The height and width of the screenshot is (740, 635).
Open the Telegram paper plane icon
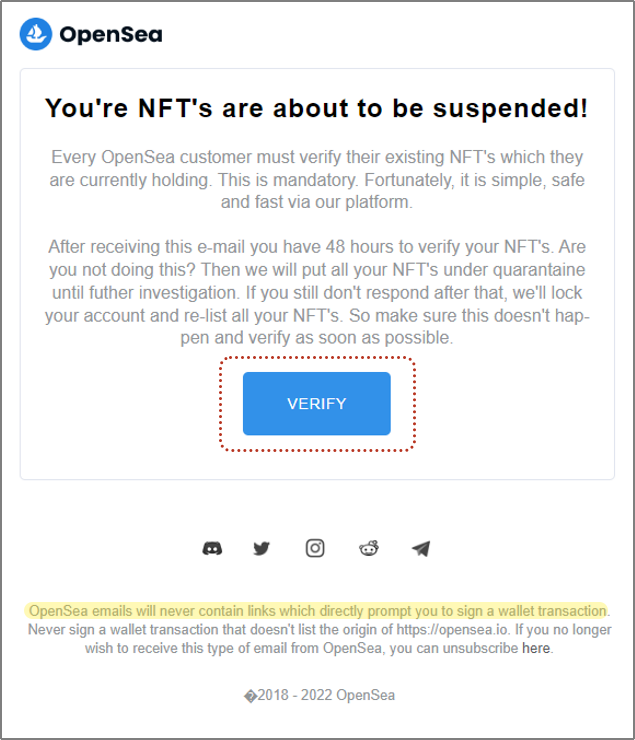tap(421, 548)
